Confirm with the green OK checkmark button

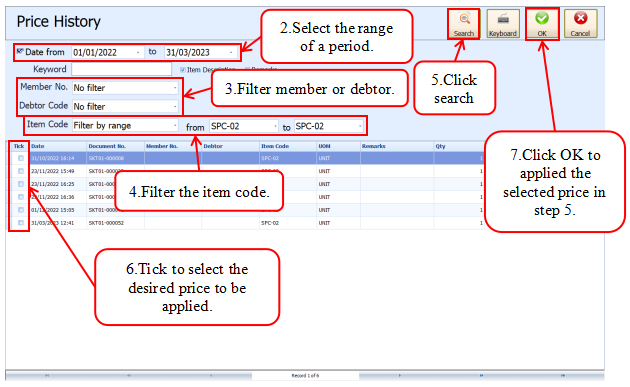tap(542, 24)
